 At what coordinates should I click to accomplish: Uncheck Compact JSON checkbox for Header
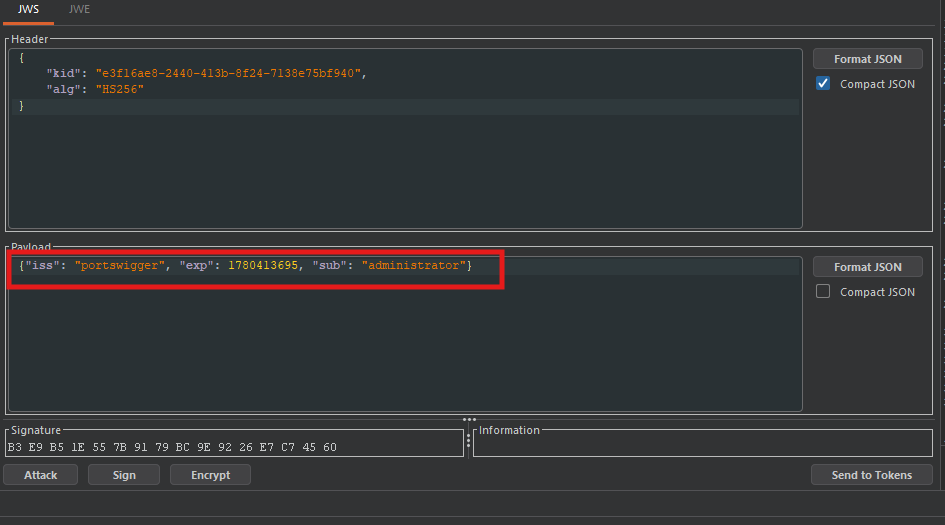click(823, 83)
